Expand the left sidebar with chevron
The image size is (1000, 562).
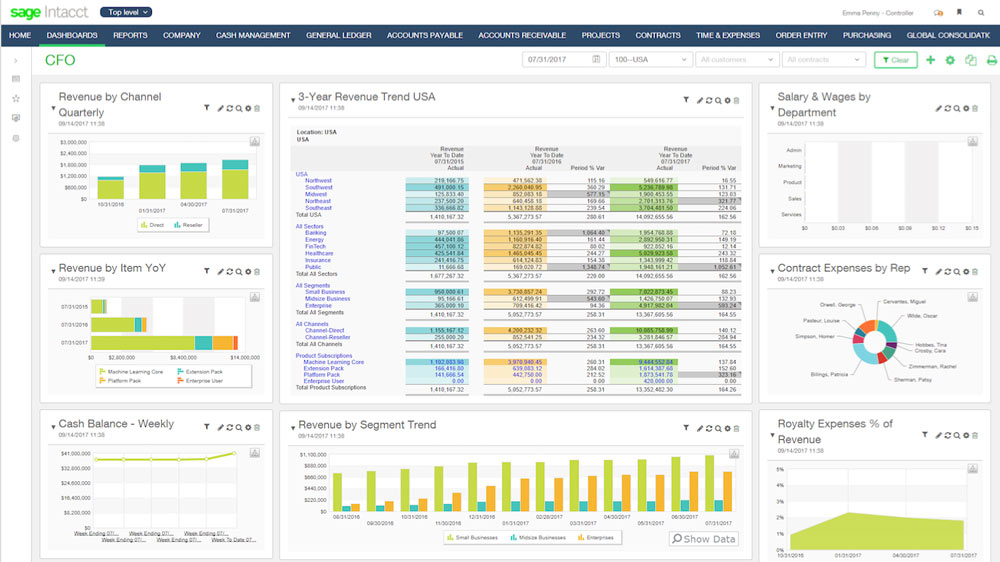point(16,61)
